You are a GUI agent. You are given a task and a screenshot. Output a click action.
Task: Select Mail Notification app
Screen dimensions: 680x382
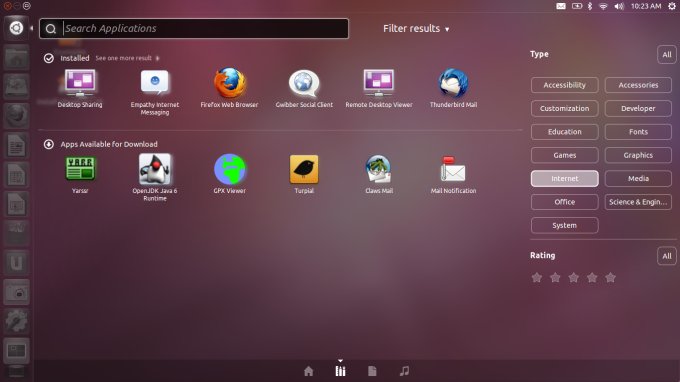453,174
